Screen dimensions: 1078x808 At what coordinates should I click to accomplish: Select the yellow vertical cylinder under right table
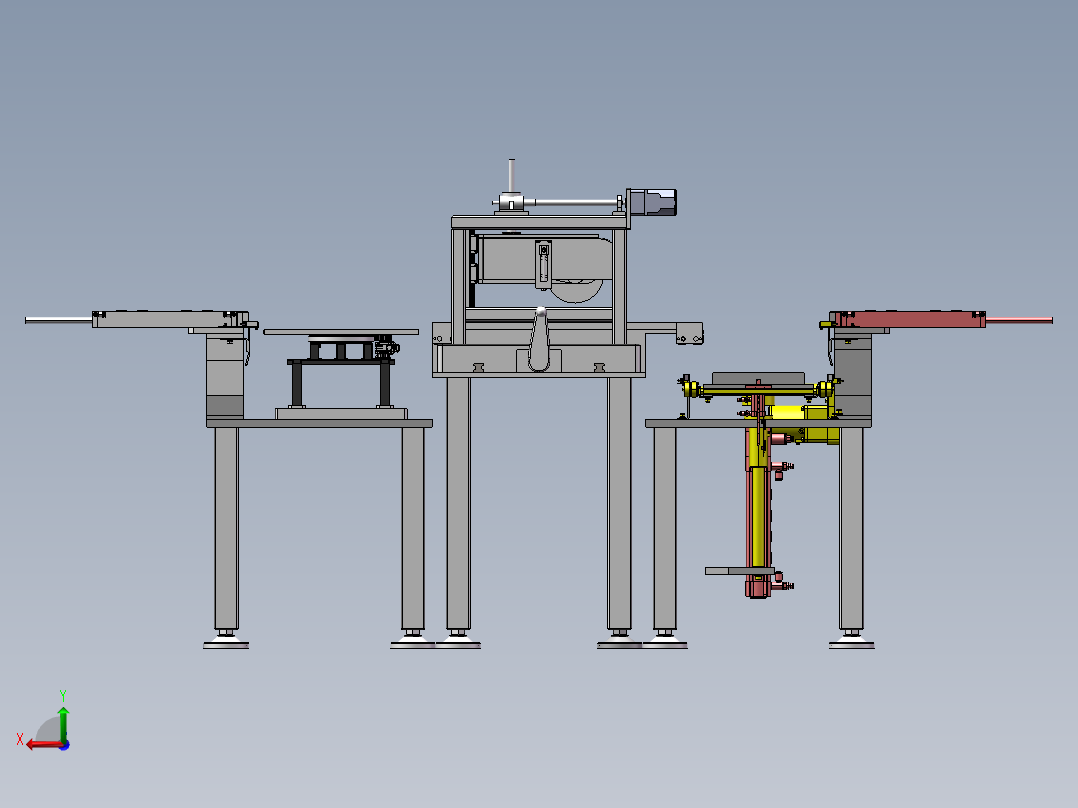[758, 516]
